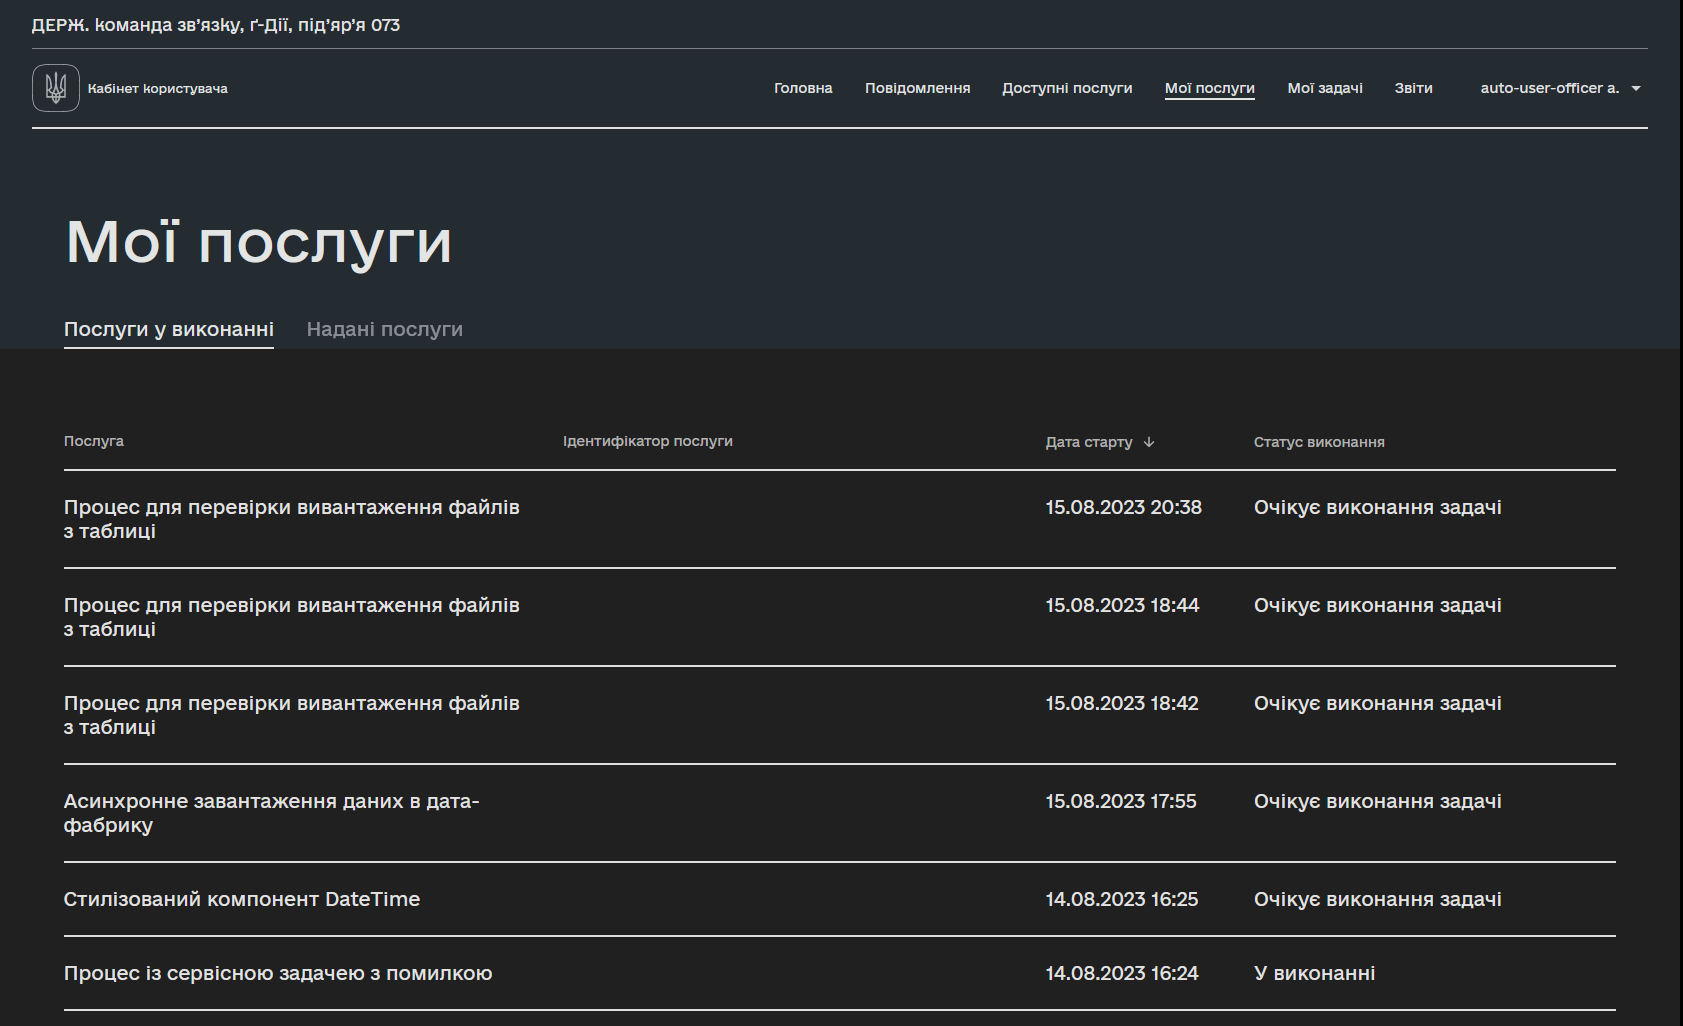Screen dimensions: 1683x1026
Task: Go to Повідомлення in the navigation
Action: [x=917, y=88]
